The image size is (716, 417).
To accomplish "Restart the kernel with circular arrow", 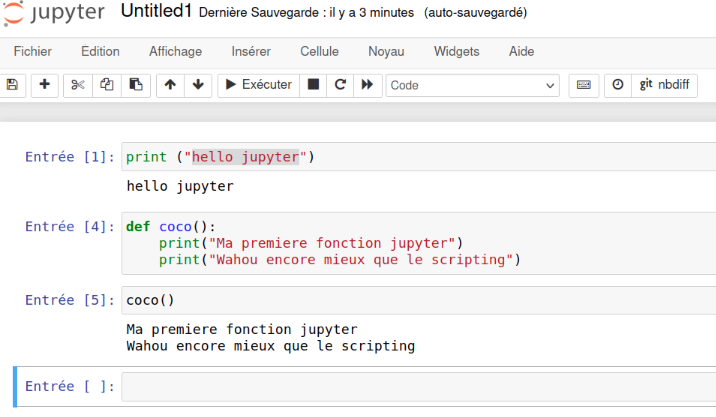I will click(340, 85).
